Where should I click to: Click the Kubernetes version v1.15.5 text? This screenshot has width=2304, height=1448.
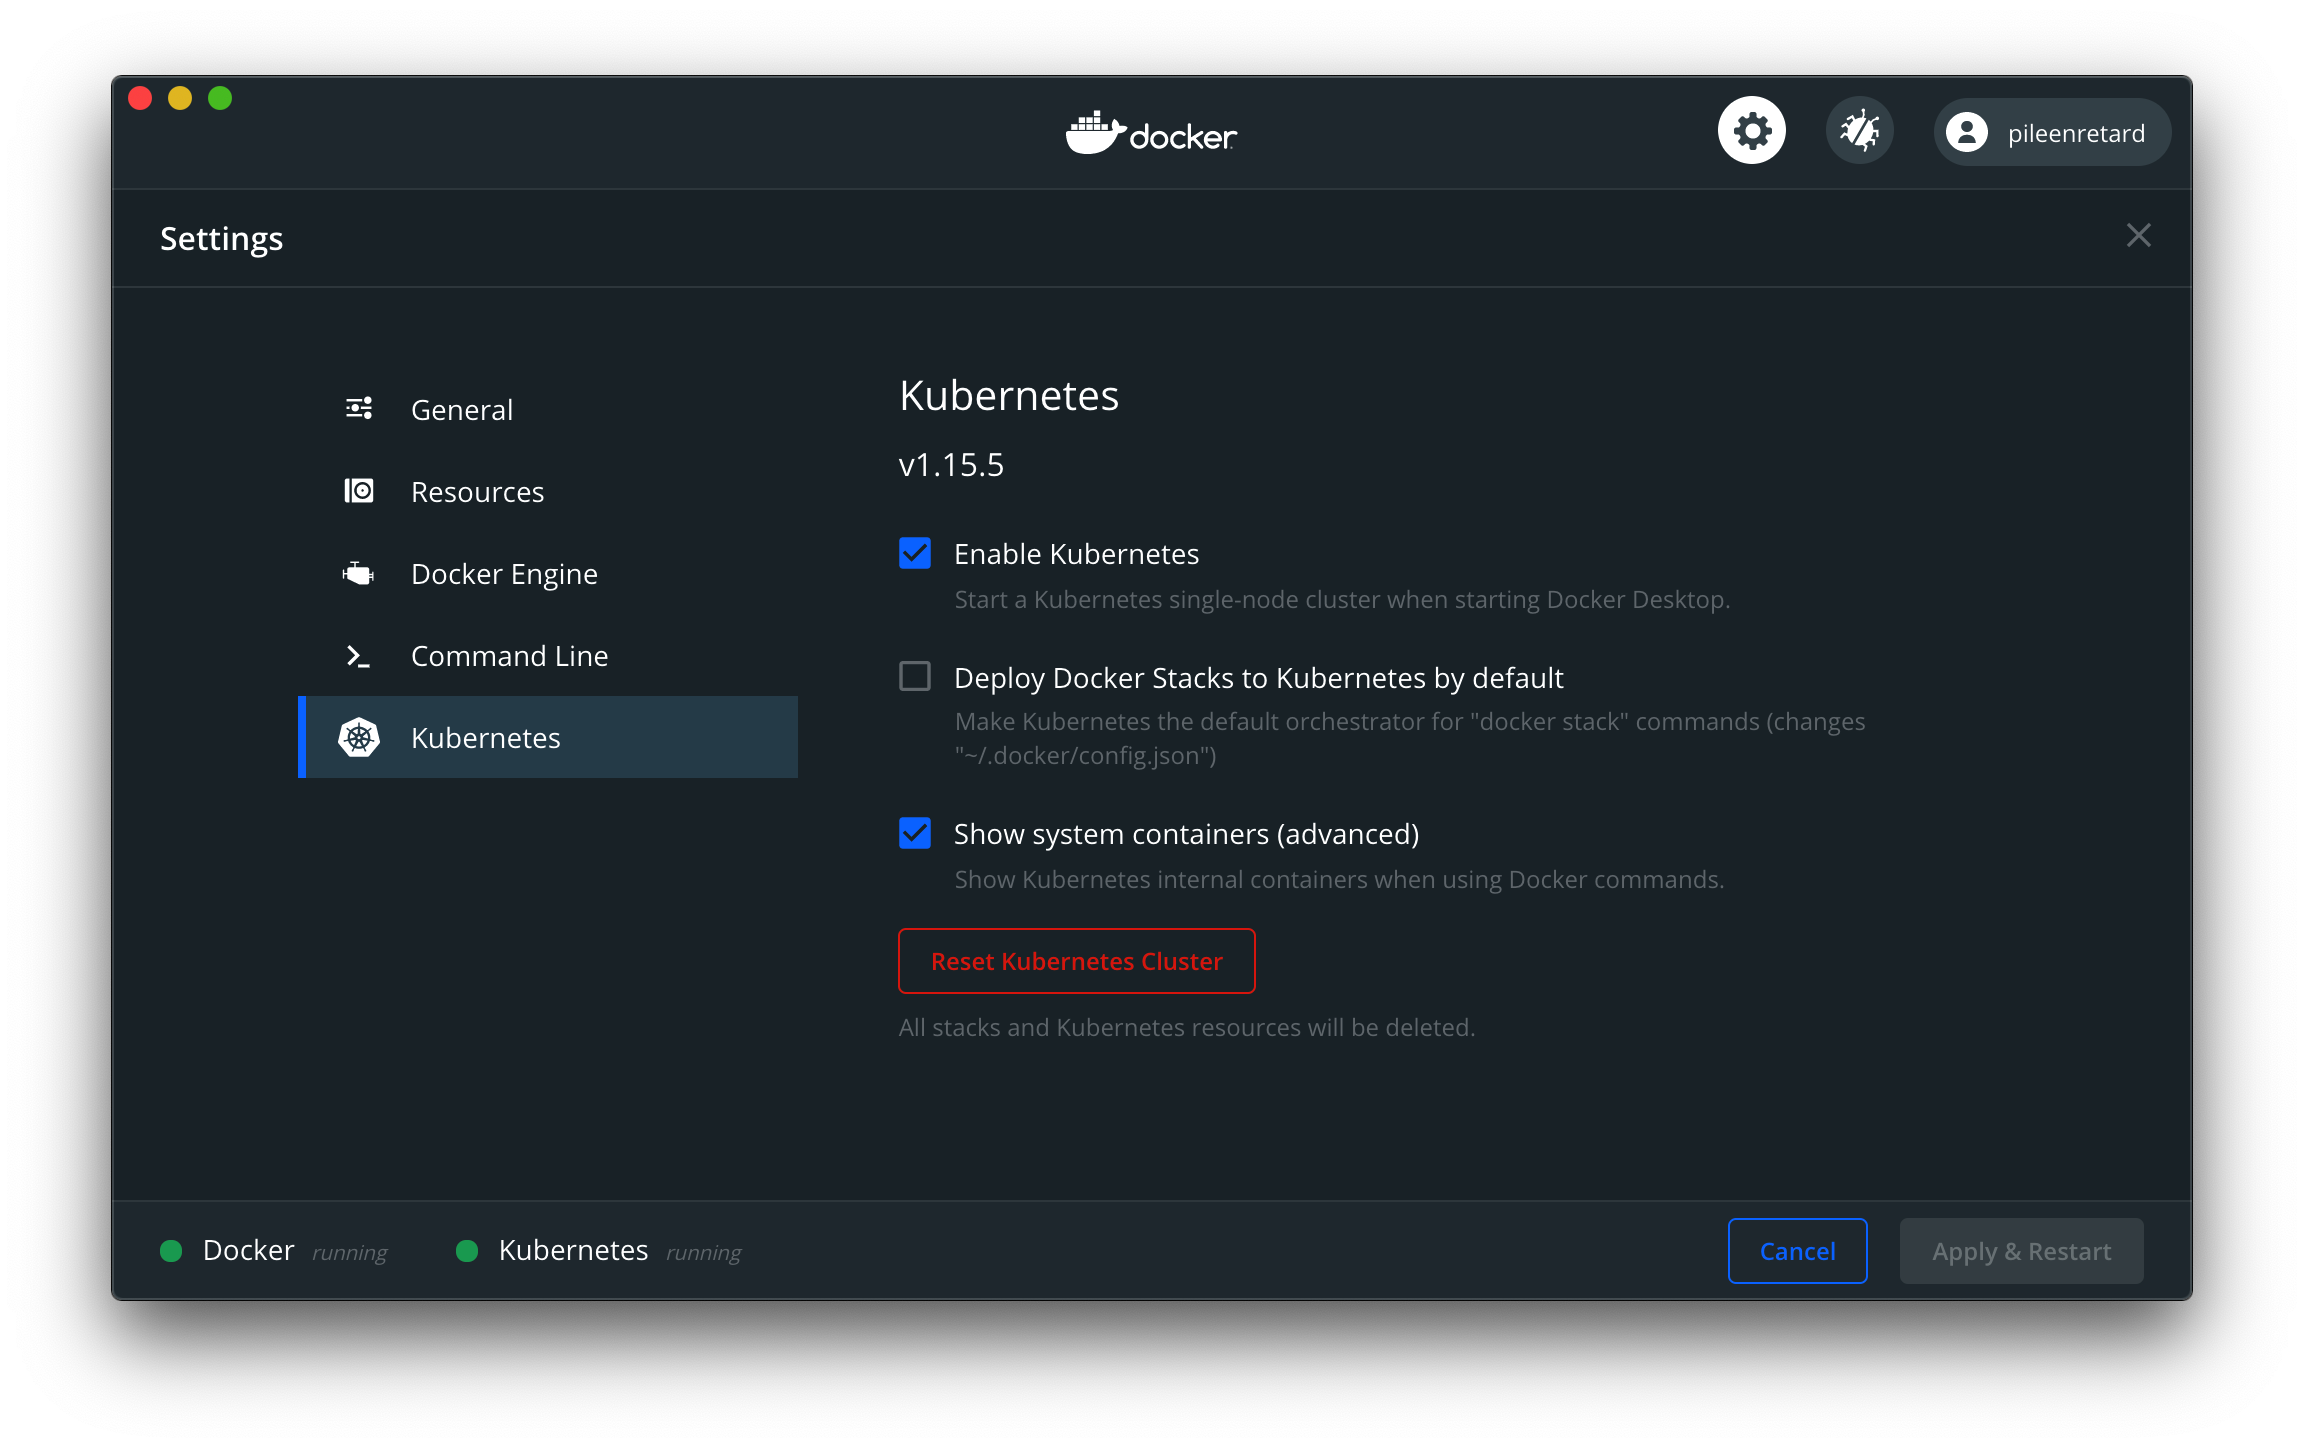951,465
